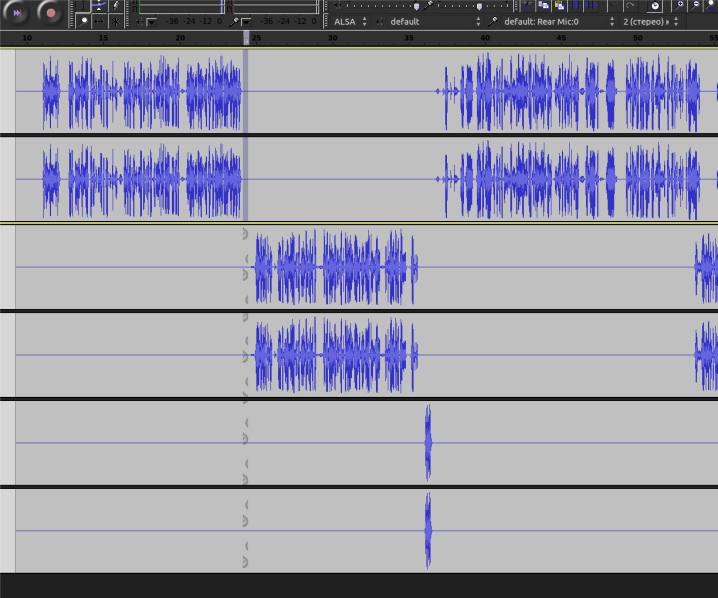Click the playback level meter bar

click(180, 6)
